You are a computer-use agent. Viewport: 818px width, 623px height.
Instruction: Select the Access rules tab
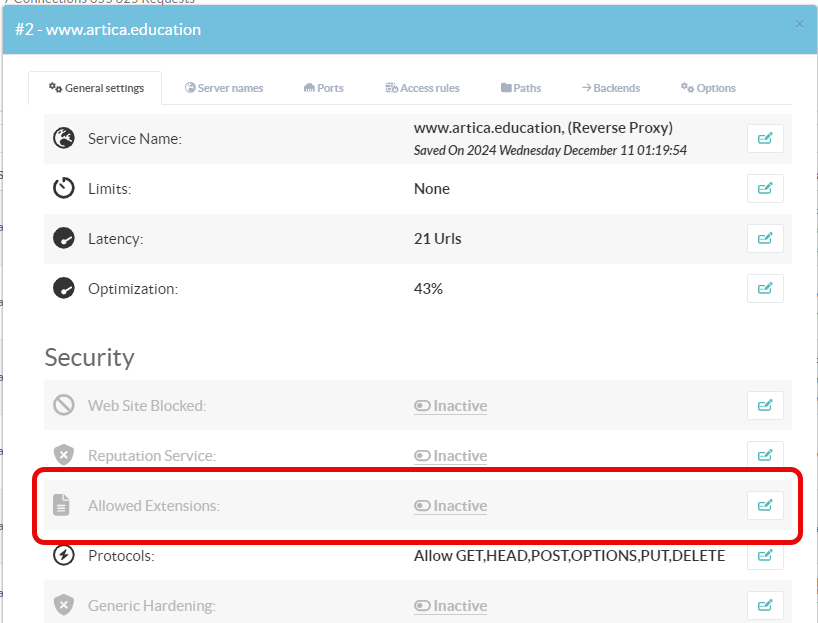(x=422, y=88)
